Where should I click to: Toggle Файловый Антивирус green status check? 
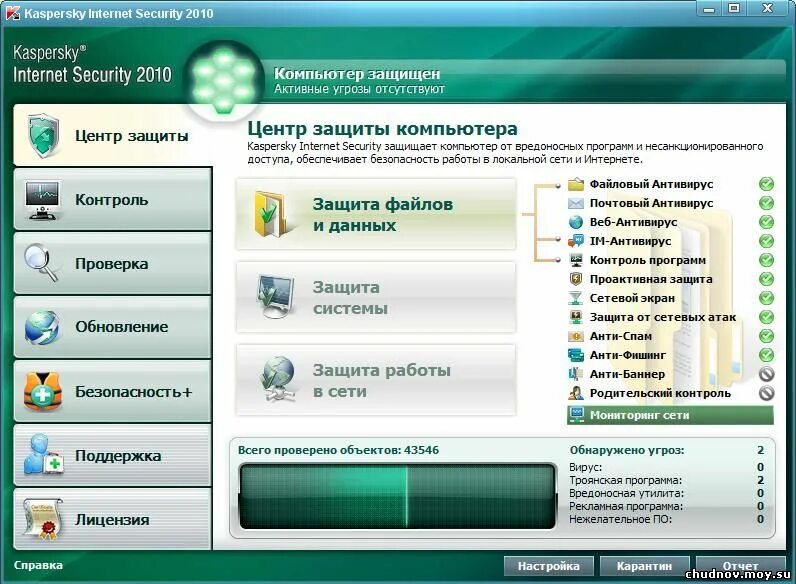pyautogui.click(x=767, y=184)
